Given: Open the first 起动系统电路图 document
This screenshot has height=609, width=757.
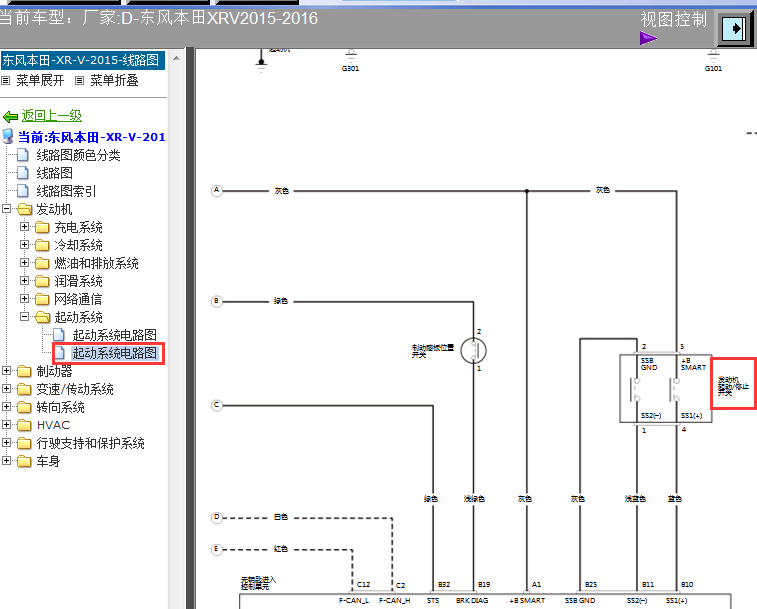Looking at the screenshot, I should pos(114,335).
